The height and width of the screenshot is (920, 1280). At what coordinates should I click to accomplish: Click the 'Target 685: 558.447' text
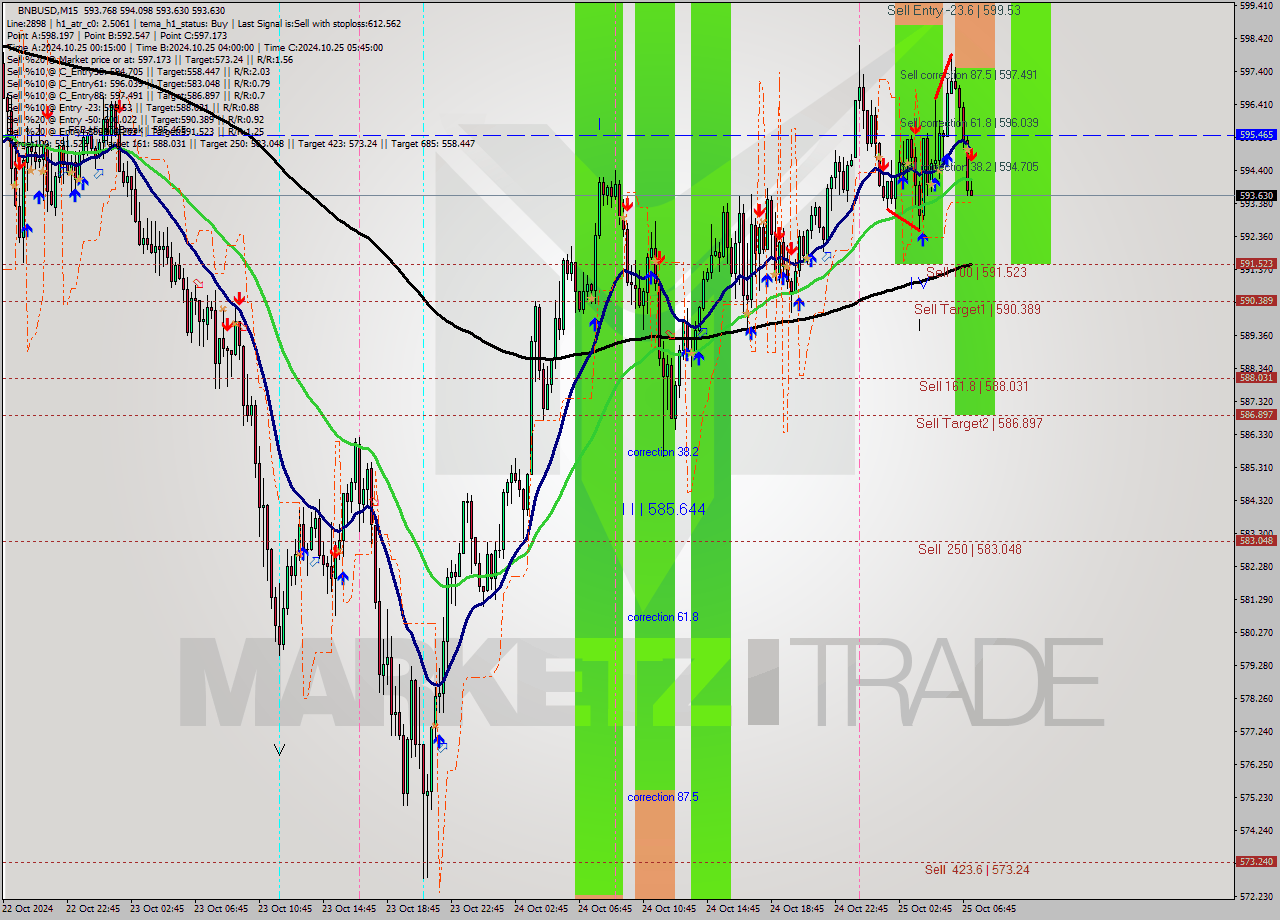point(433,143)
